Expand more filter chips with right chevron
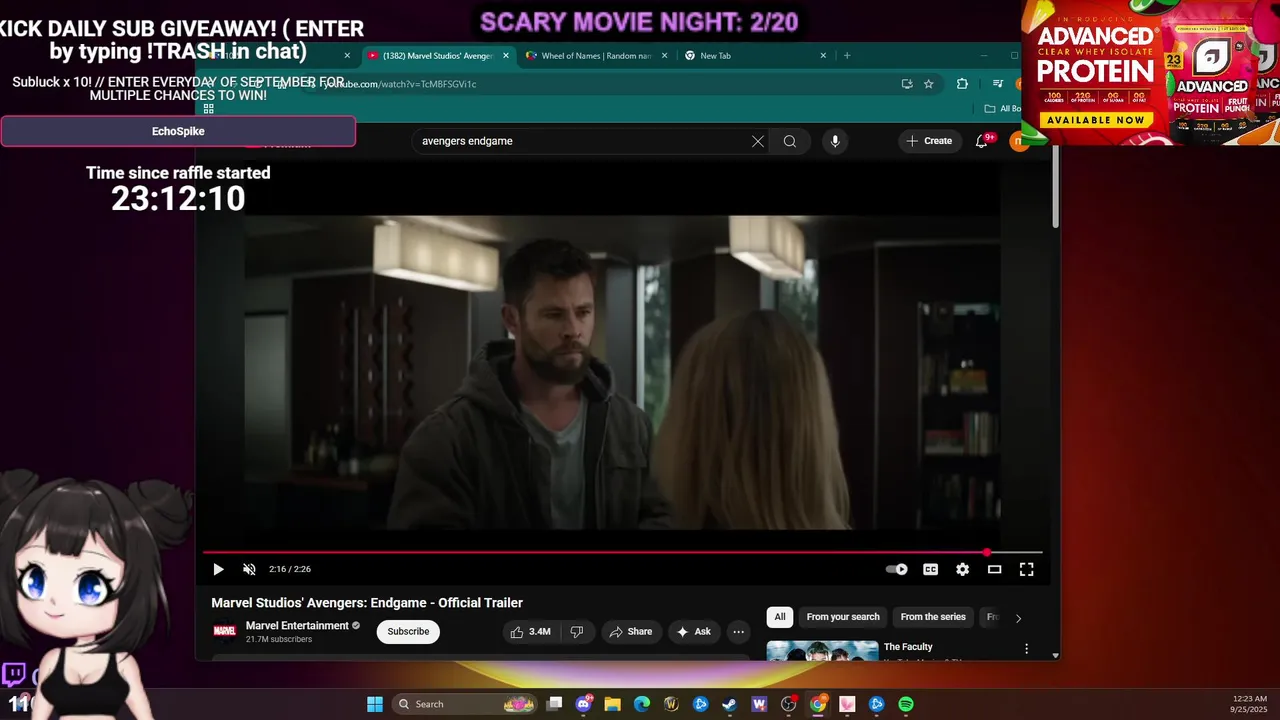Viewport: 1280px width, 720px height. point(1018,618)
